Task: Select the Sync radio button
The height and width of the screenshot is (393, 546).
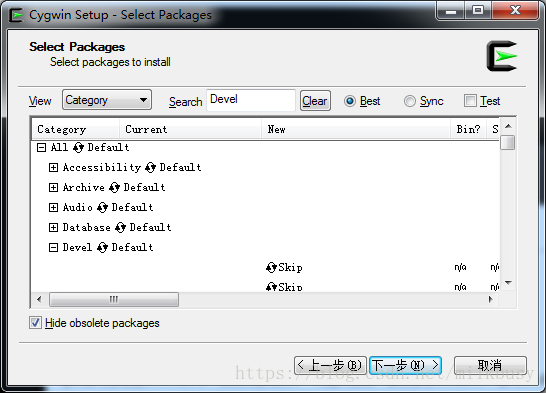Action: coord(410,101)
